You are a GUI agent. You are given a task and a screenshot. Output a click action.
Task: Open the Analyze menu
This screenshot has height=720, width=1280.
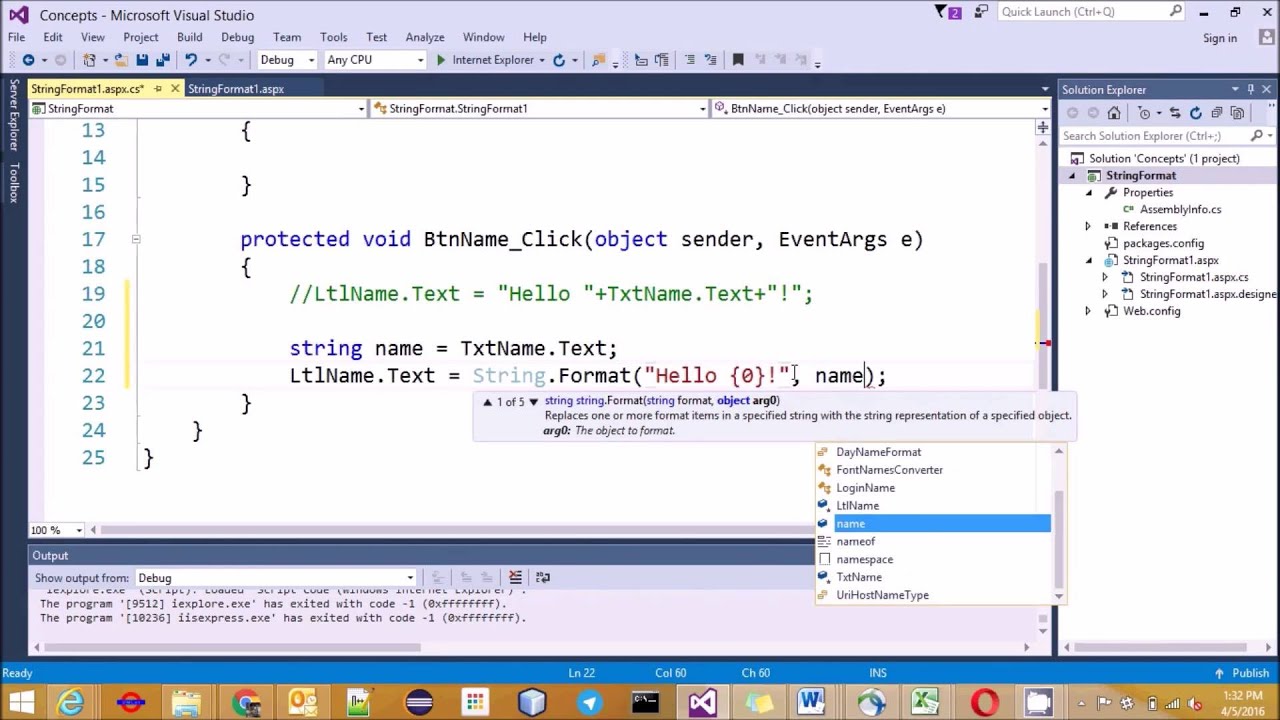click(x=425, y=37)
